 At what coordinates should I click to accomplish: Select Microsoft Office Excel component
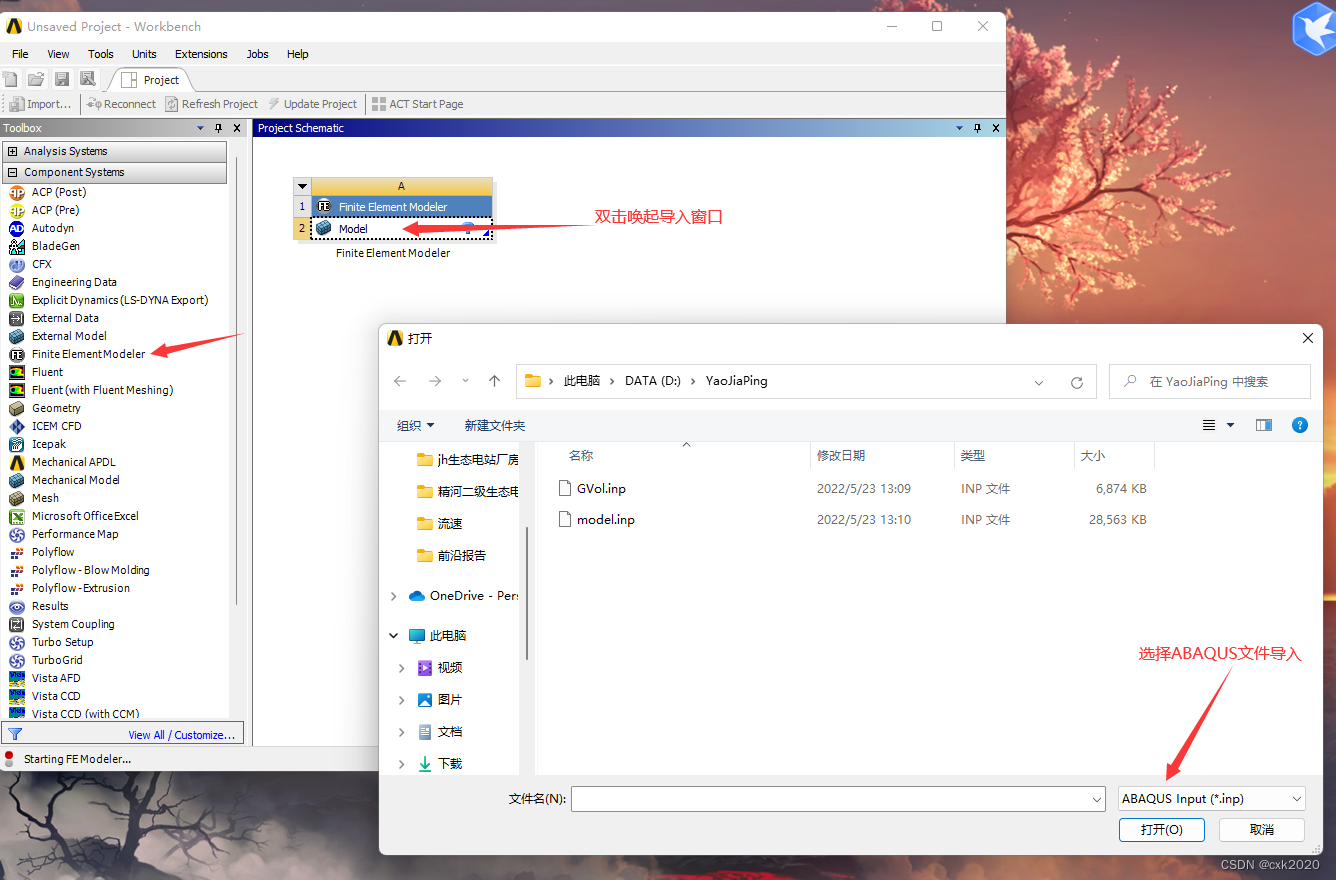[x=85, y=516]
